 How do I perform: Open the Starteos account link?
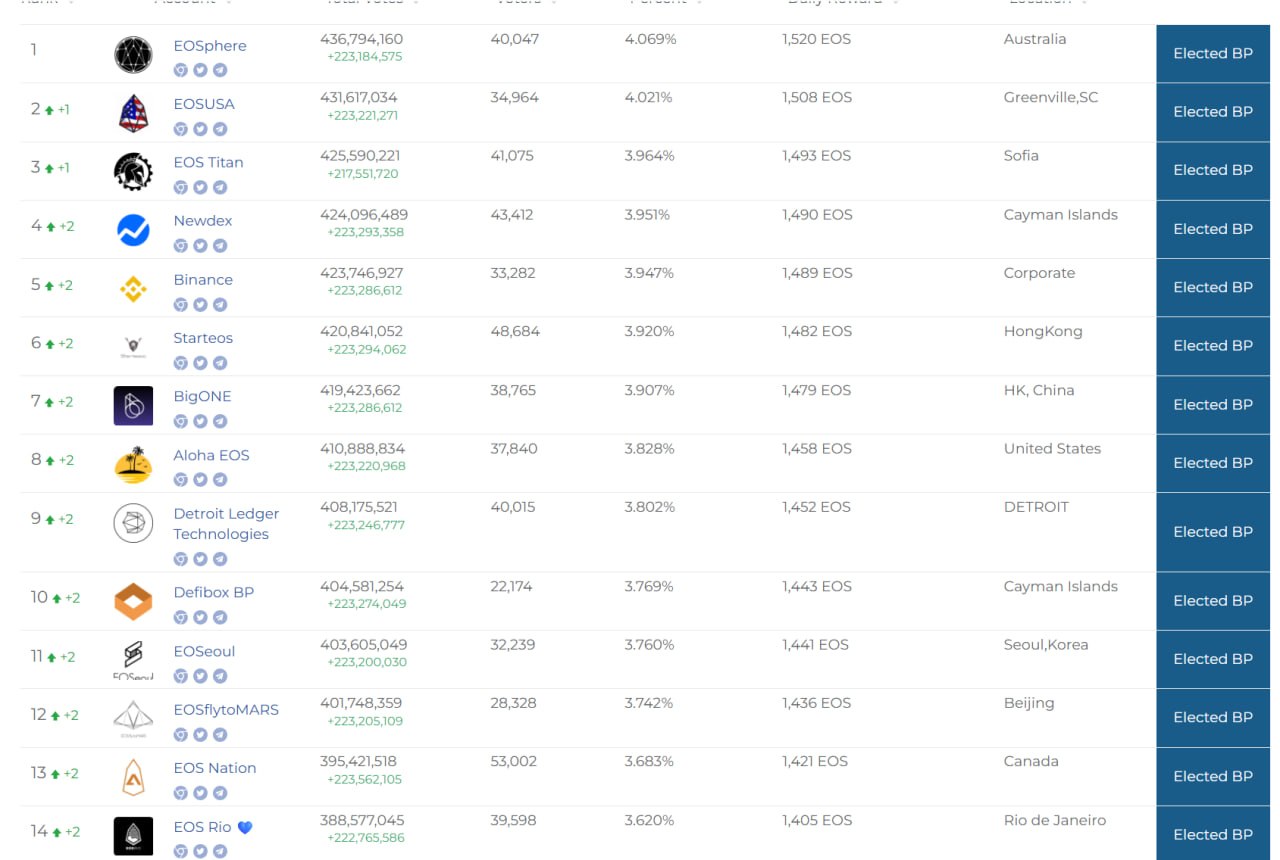(x=203, y=338)
